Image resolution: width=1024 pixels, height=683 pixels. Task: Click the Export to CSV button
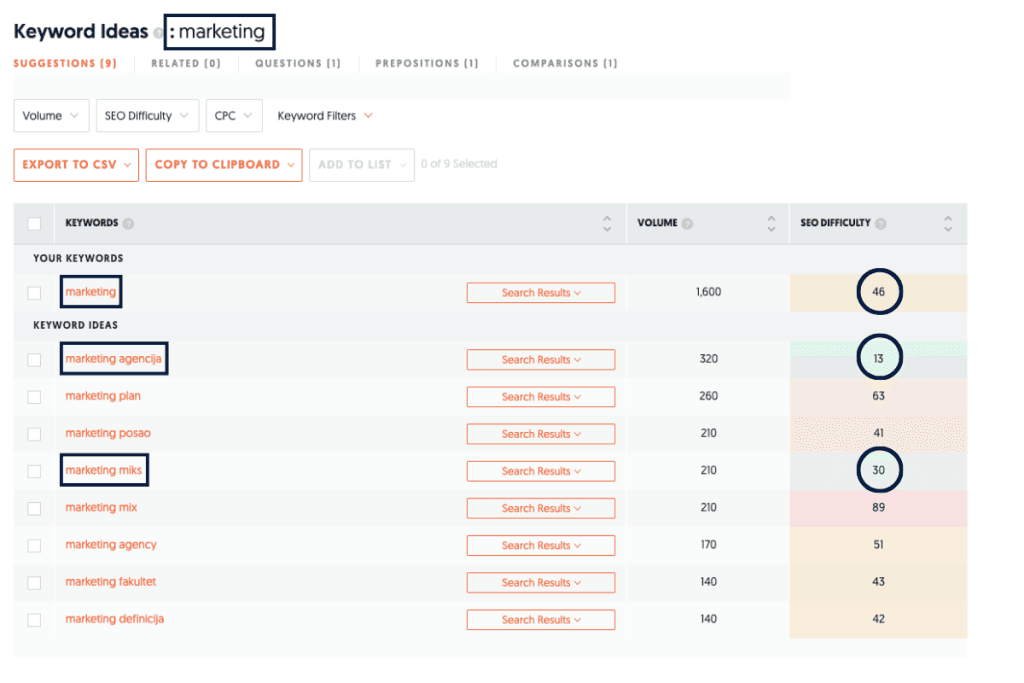[x=76, y=165]
